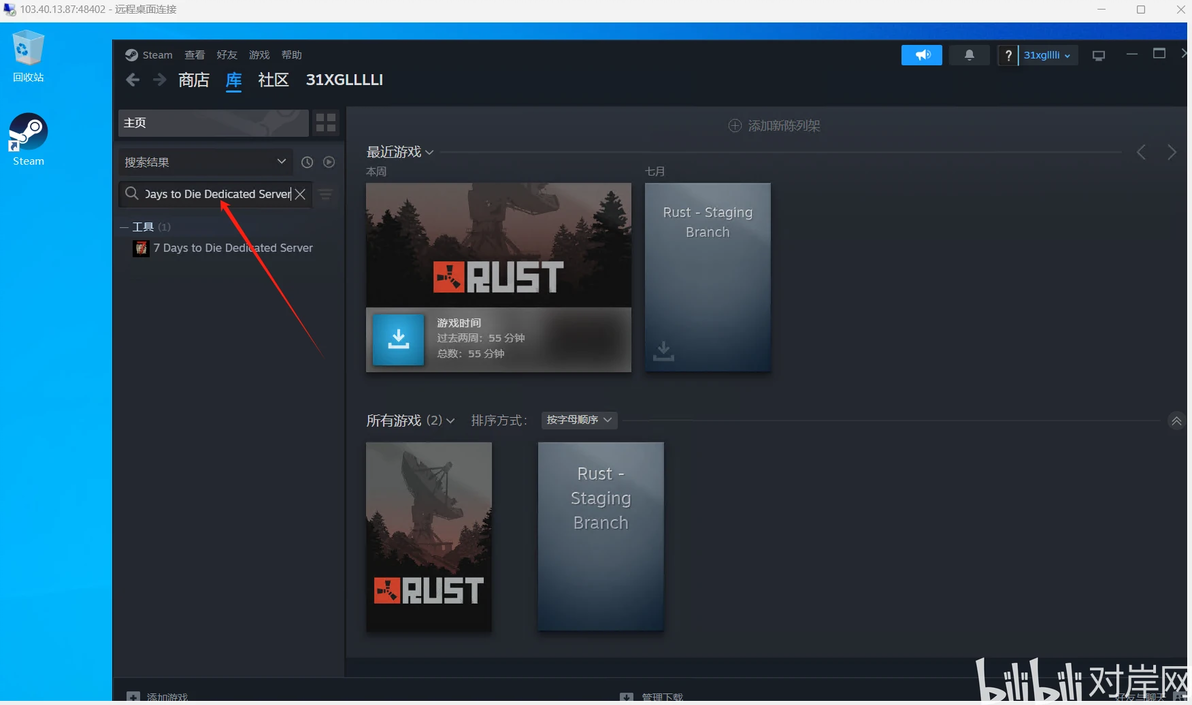
Task: Enter Big Picture mode via monitor icon
Action: click(1098, 55)
